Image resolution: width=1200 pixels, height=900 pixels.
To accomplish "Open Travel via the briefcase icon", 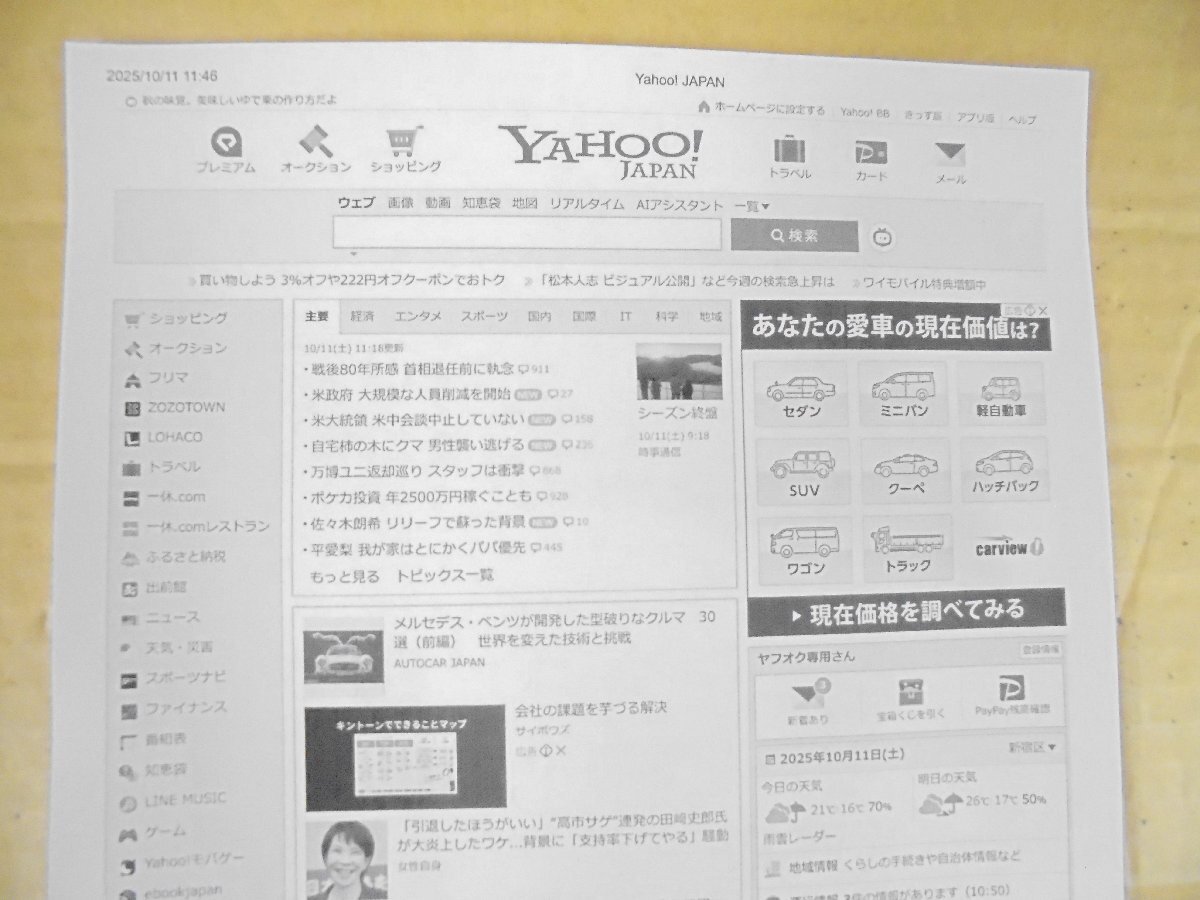I will (x=791, y=152).
